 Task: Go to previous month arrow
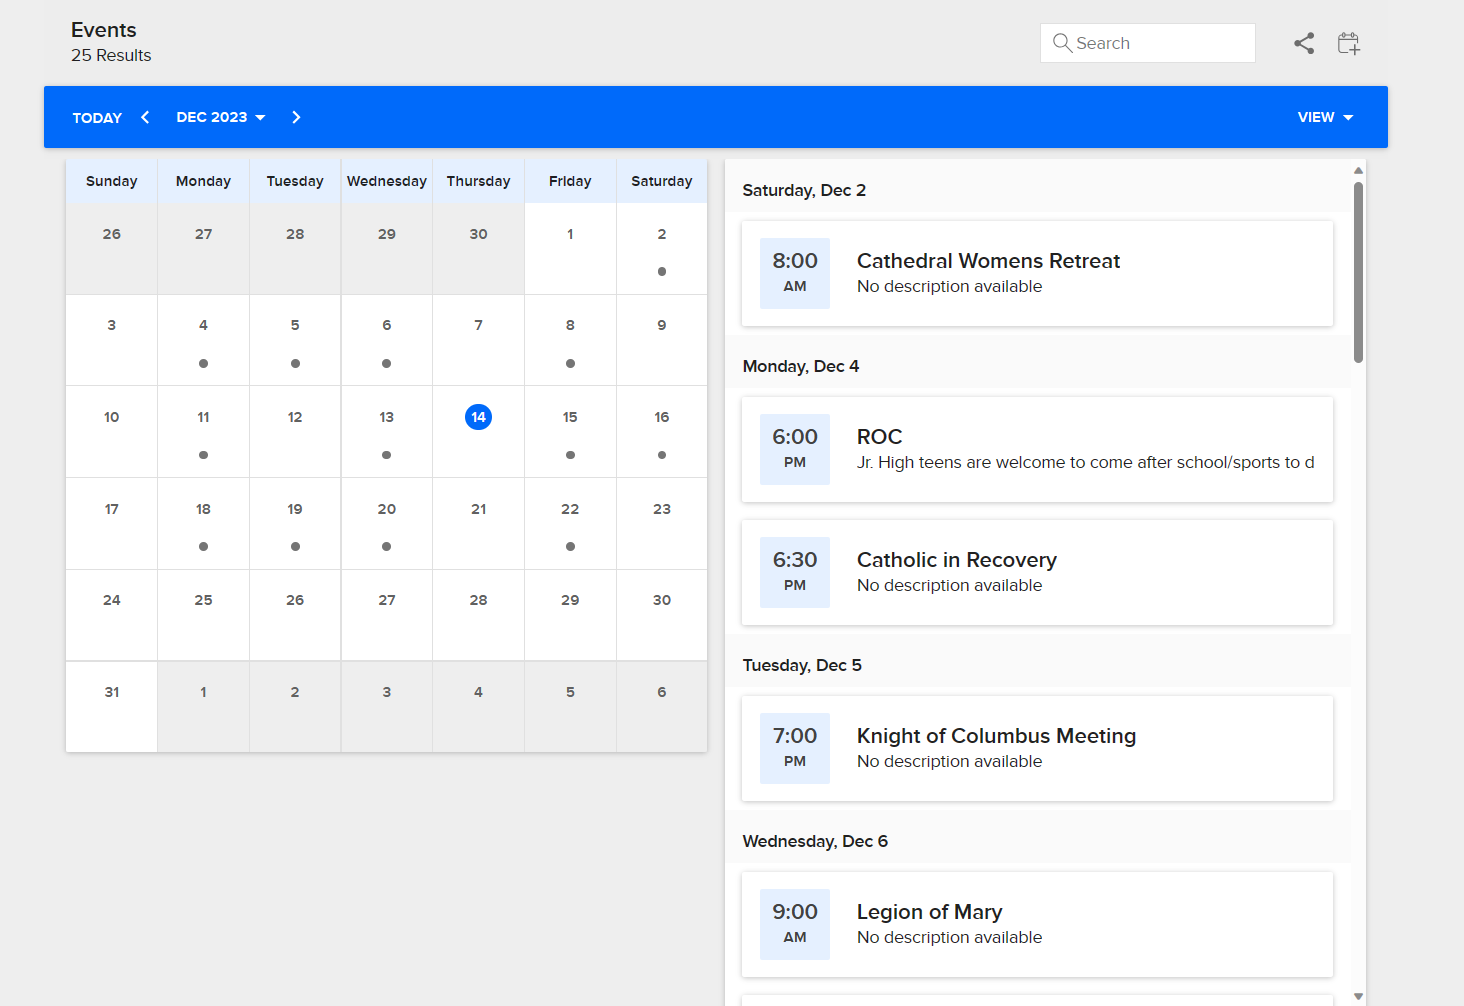click(x=145, y=117)
